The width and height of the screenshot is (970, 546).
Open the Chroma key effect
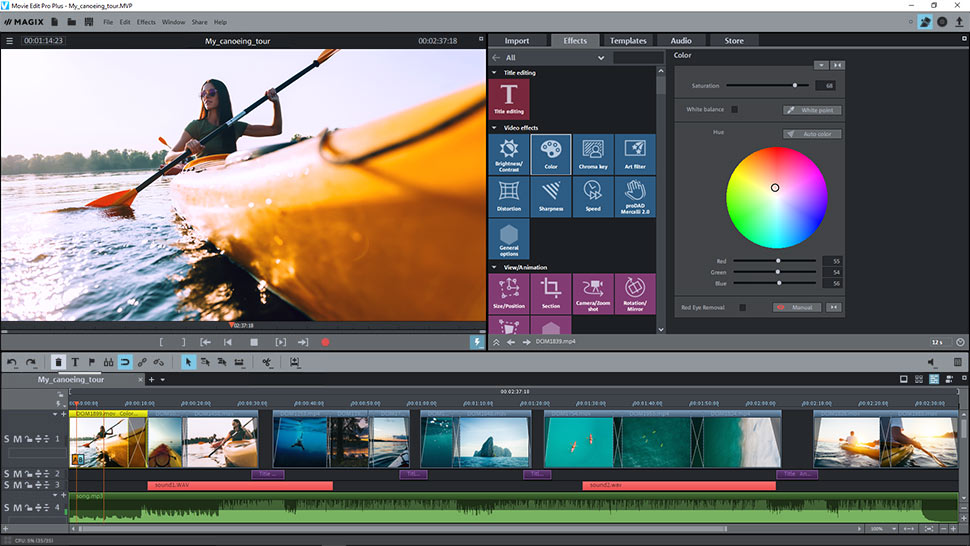[x=592, y=154]
